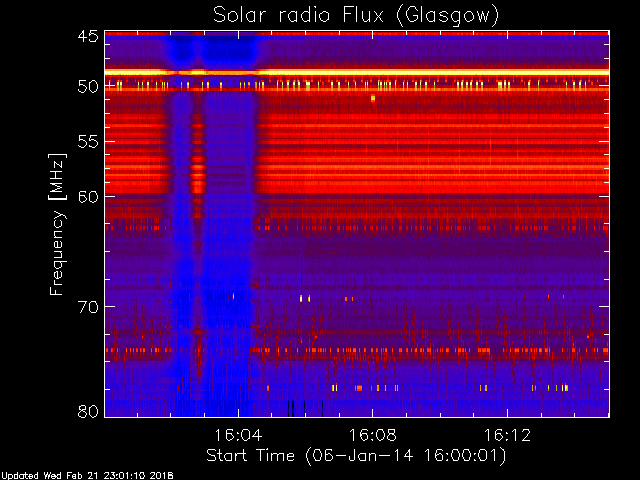The width and height of the screenshot is (640, 480).
Task: Click the bright yellow emission band near 49 MHz
Action: pos(357,72)
